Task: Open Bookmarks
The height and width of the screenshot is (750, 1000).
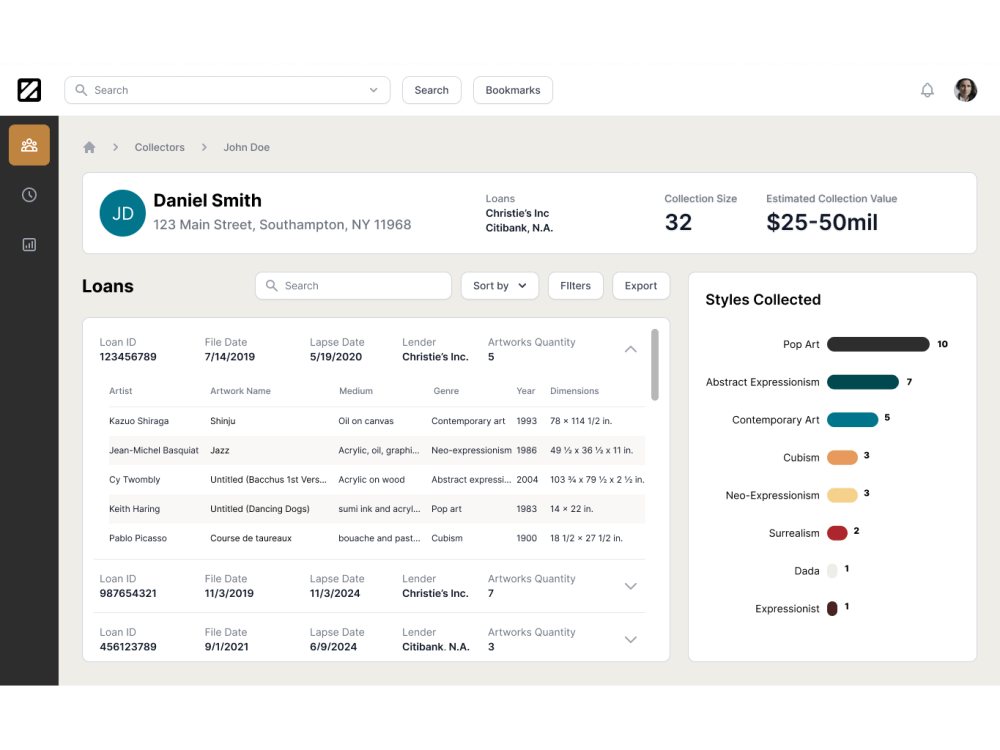Action: pos(512,89)
